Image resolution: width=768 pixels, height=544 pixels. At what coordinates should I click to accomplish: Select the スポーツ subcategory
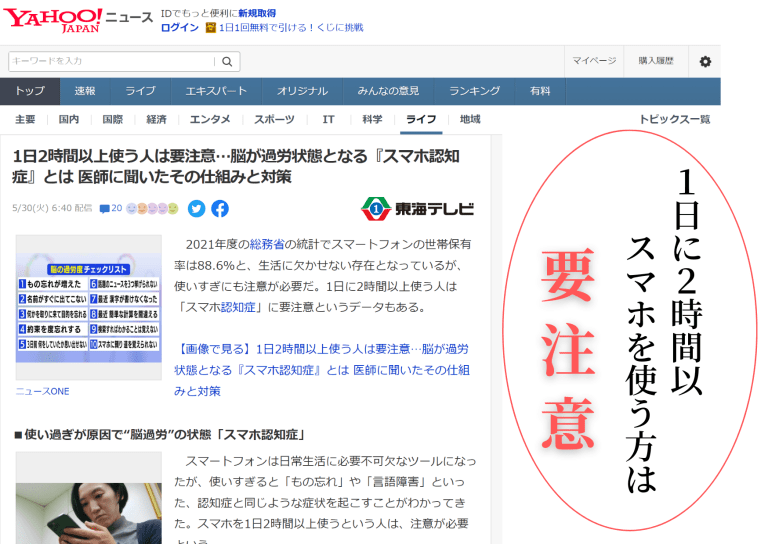(x=274, y=120)
